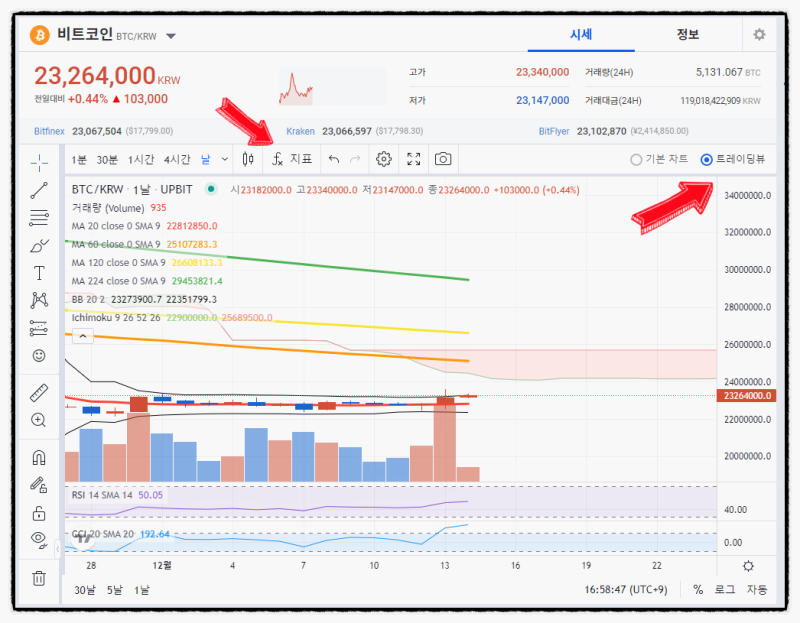Click the CCI 20 SMA 20 legend
The height and width of the screenshot is (623, 800).
click(x=120, y=534)
